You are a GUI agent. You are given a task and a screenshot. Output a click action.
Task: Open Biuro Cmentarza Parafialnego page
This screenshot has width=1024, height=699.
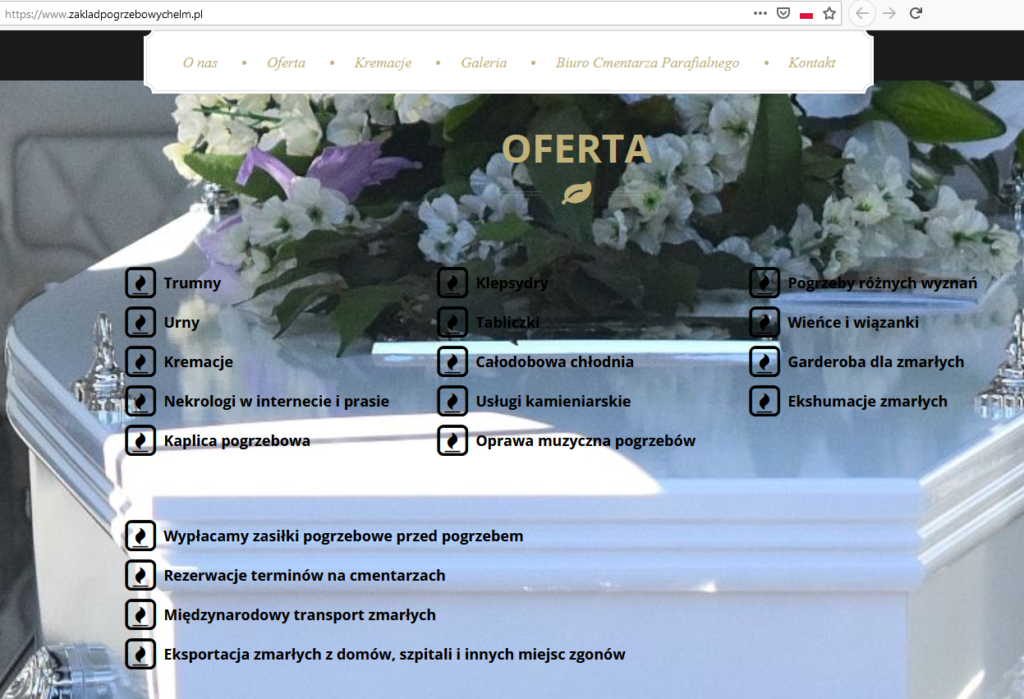tap(647, 63)
